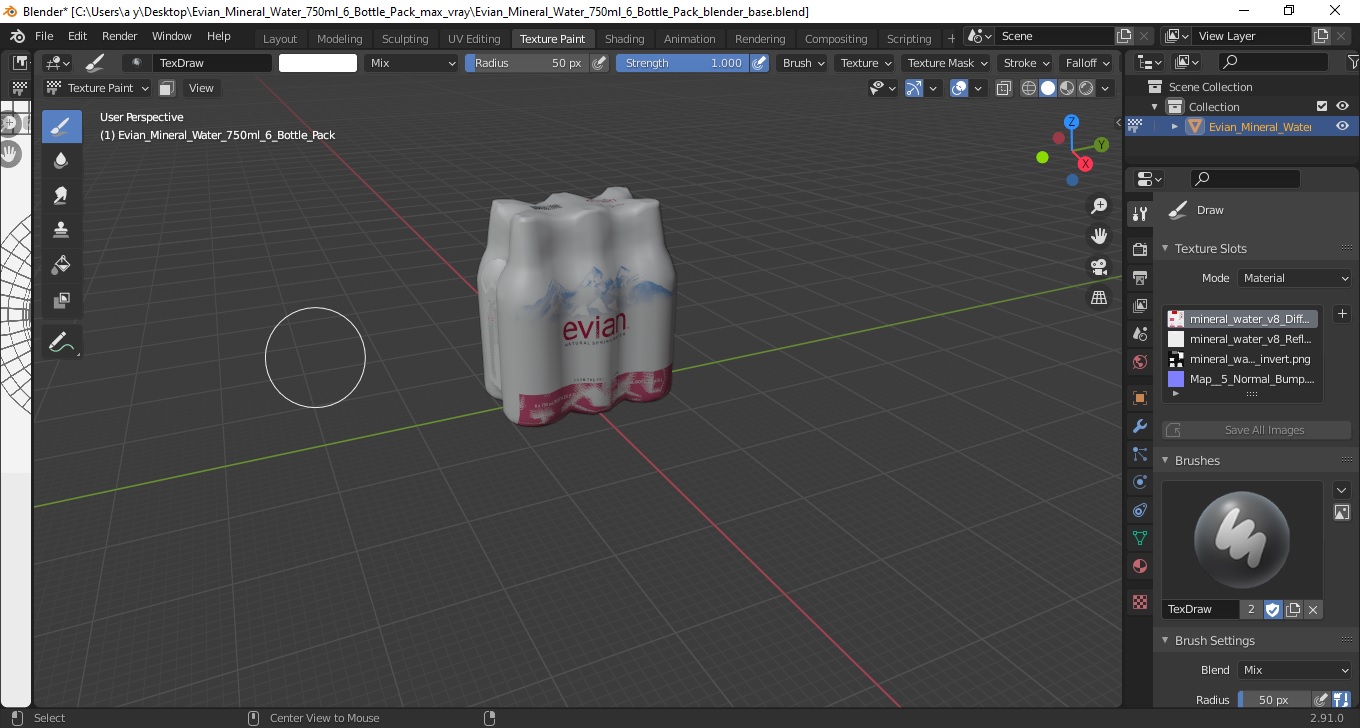Open the File menu
1360x728 pixels.
tap(44, 36)
